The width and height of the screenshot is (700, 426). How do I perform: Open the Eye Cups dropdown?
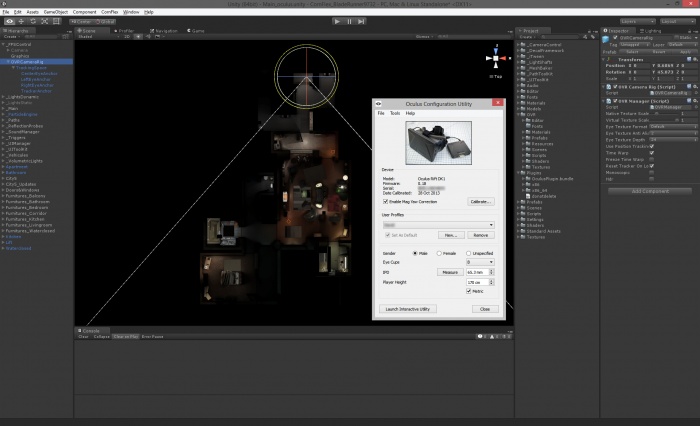[x=480, y=262]
